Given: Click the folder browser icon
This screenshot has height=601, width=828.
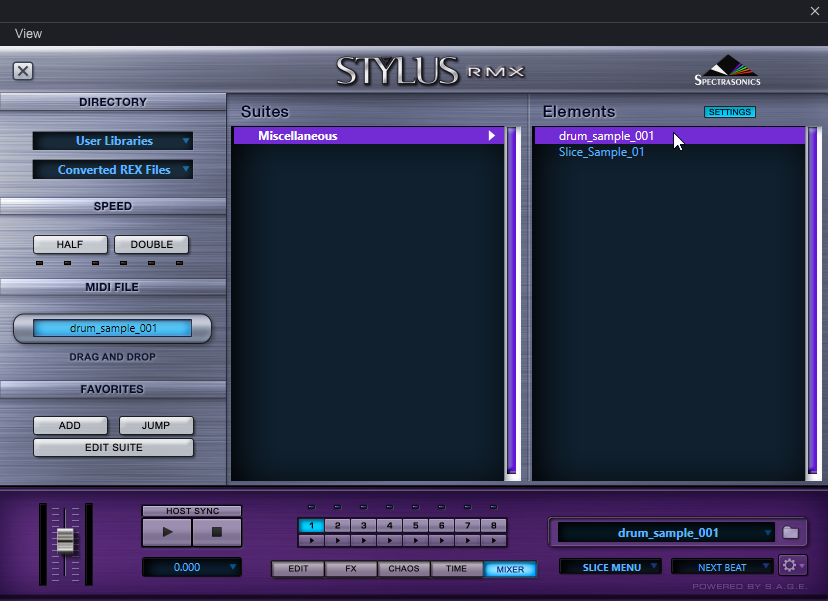Looking at the screenshot, I should tap(791, 532).
